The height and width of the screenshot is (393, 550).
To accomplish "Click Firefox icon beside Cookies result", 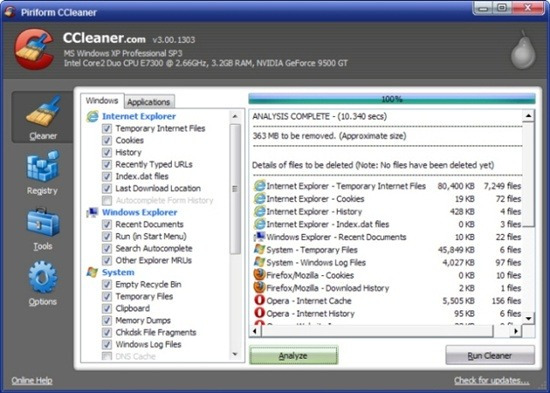I will (260, 275).
